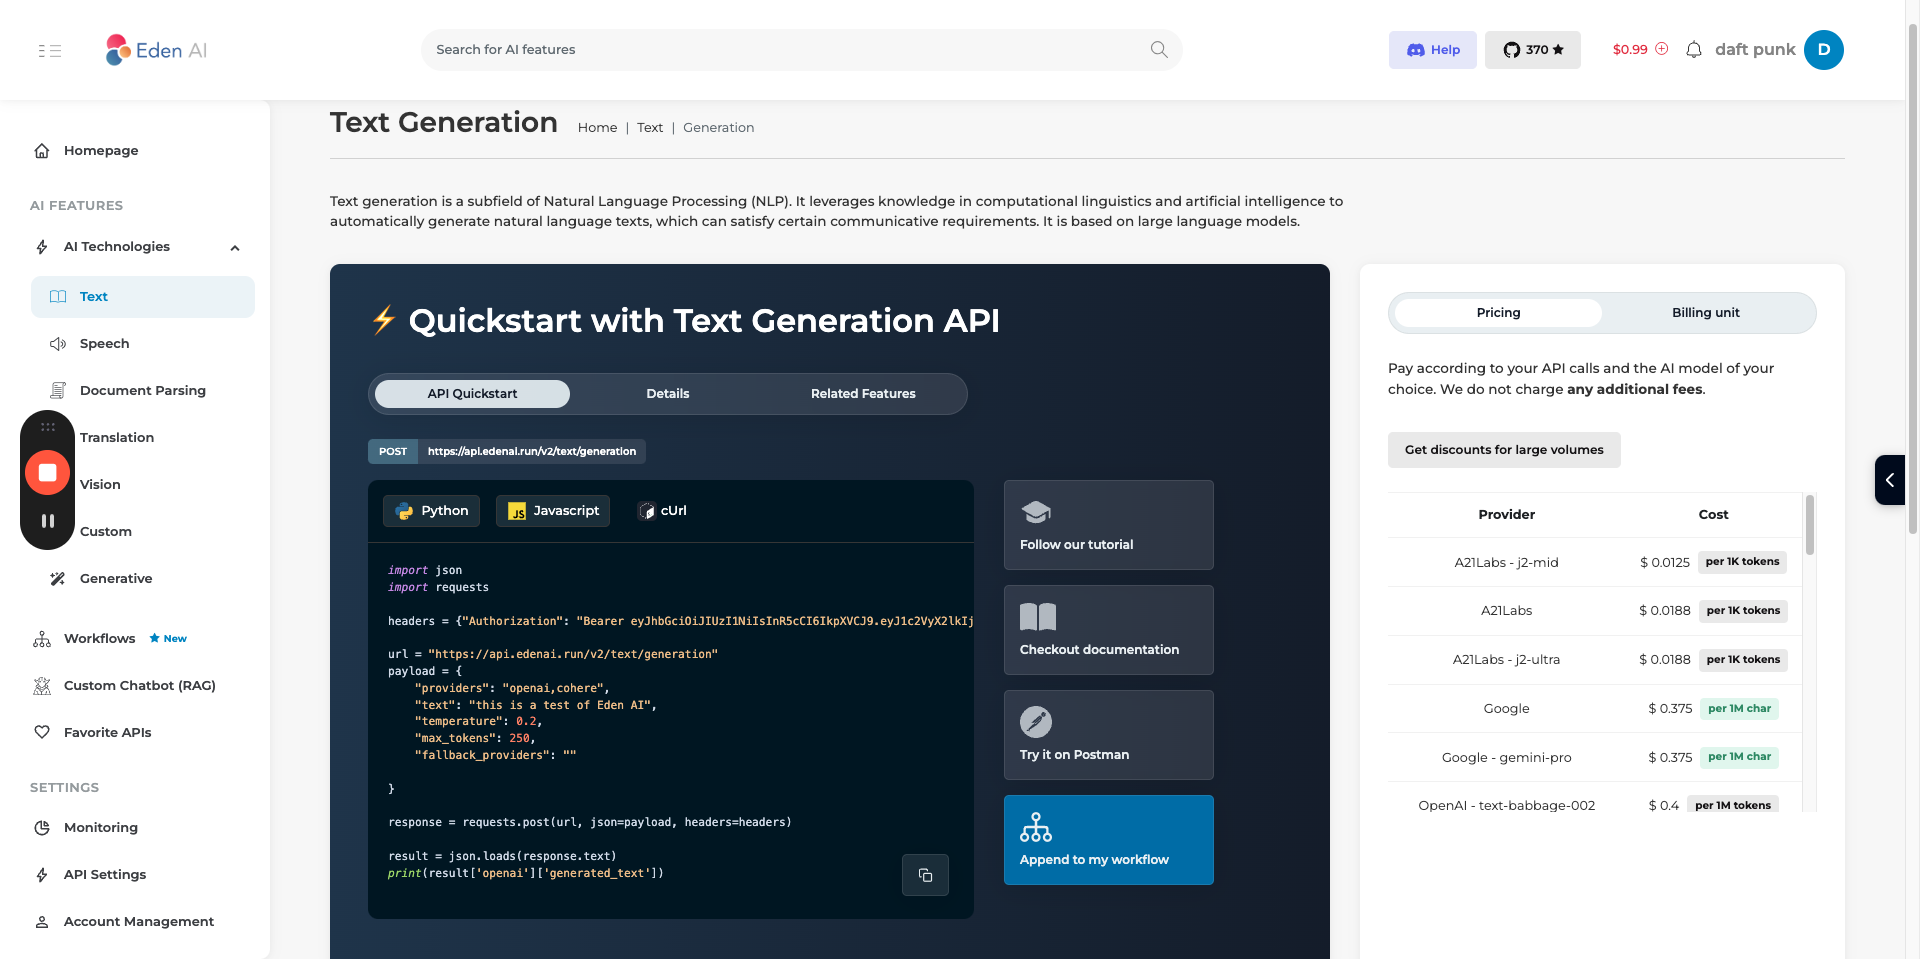This screenshot has height=959, width=1920.
Task: Click the API endpoint URL
Action: [x=532, y=452]
